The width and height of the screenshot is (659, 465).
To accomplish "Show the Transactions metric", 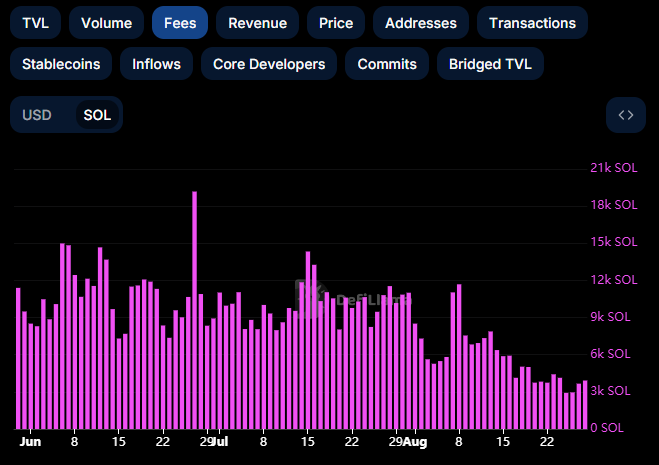I will (532, 22).
